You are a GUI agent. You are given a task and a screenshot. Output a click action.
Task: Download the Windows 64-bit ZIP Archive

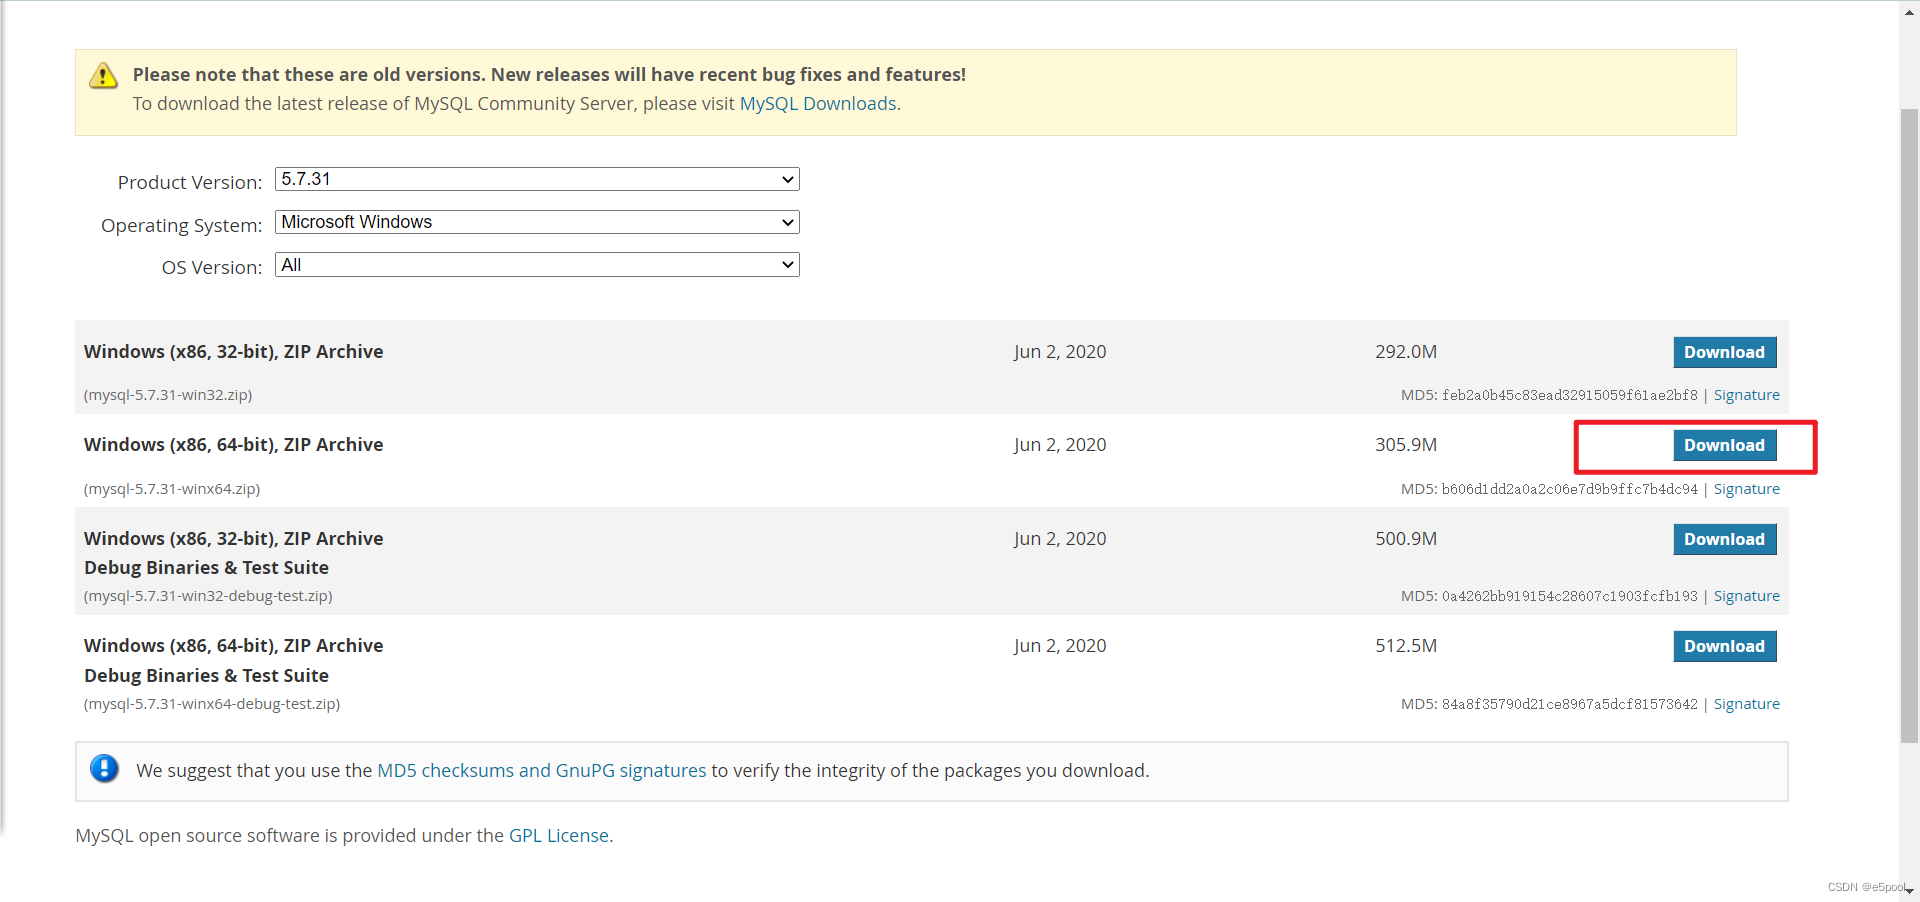click(1724, 445)
